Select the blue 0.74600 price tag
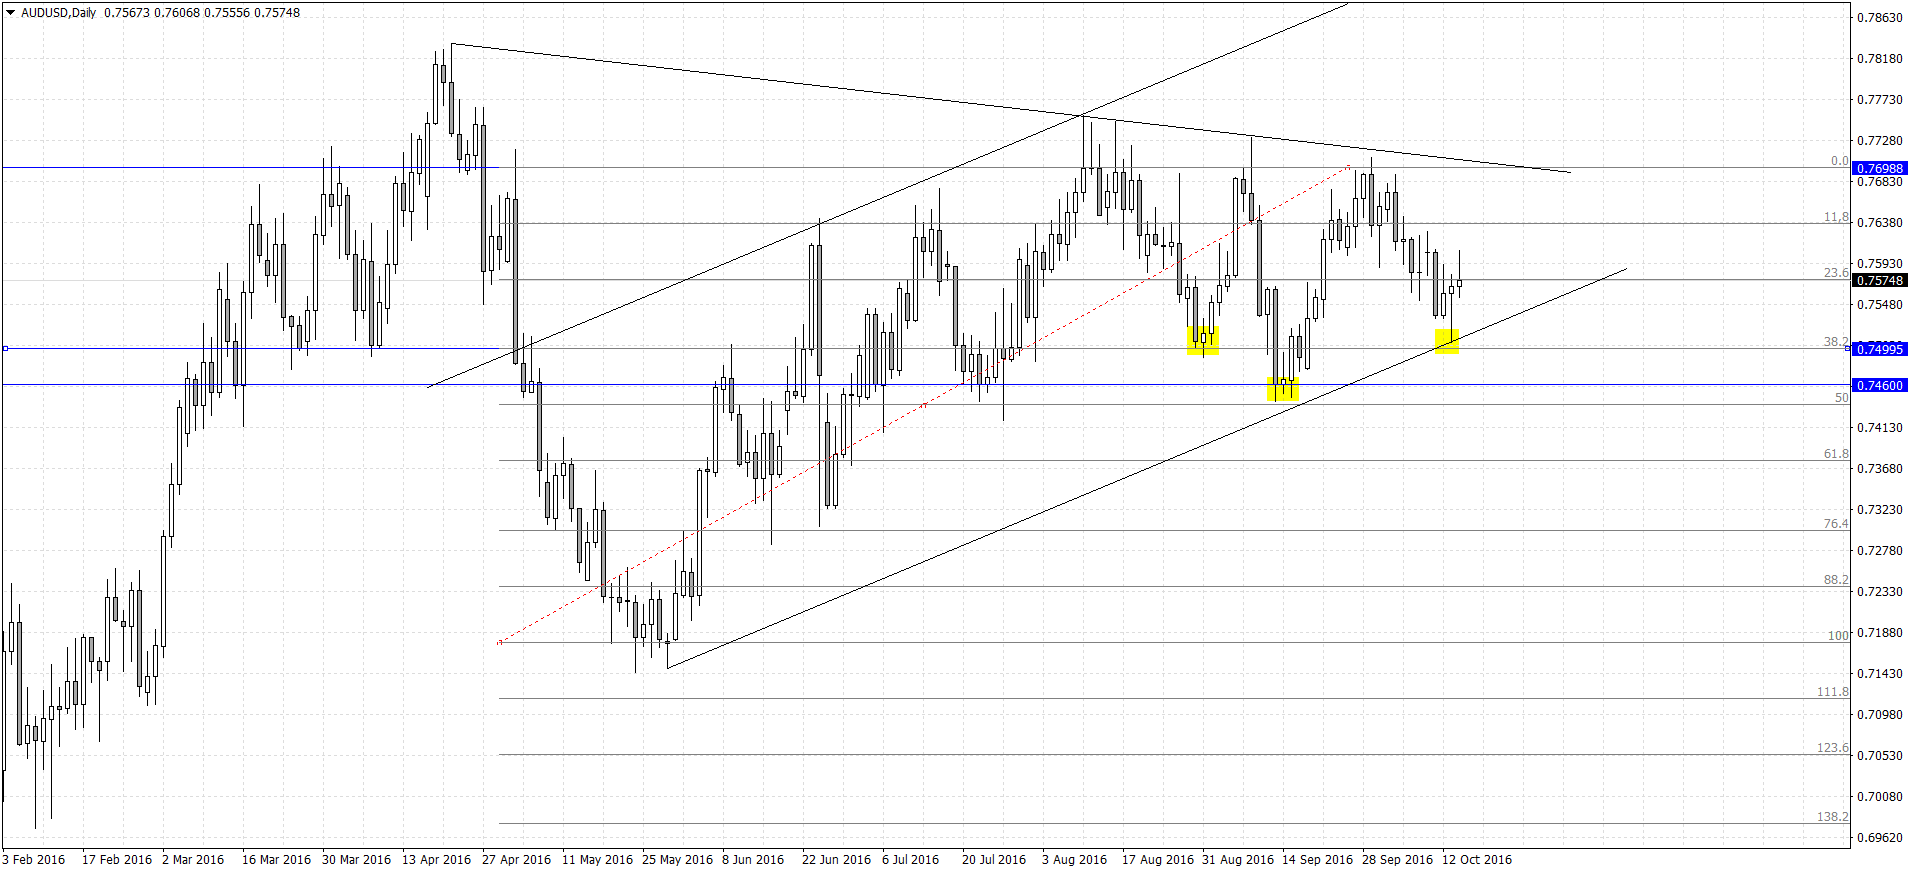Screen dimensions: 1910x872 [x=1880, y=385]
